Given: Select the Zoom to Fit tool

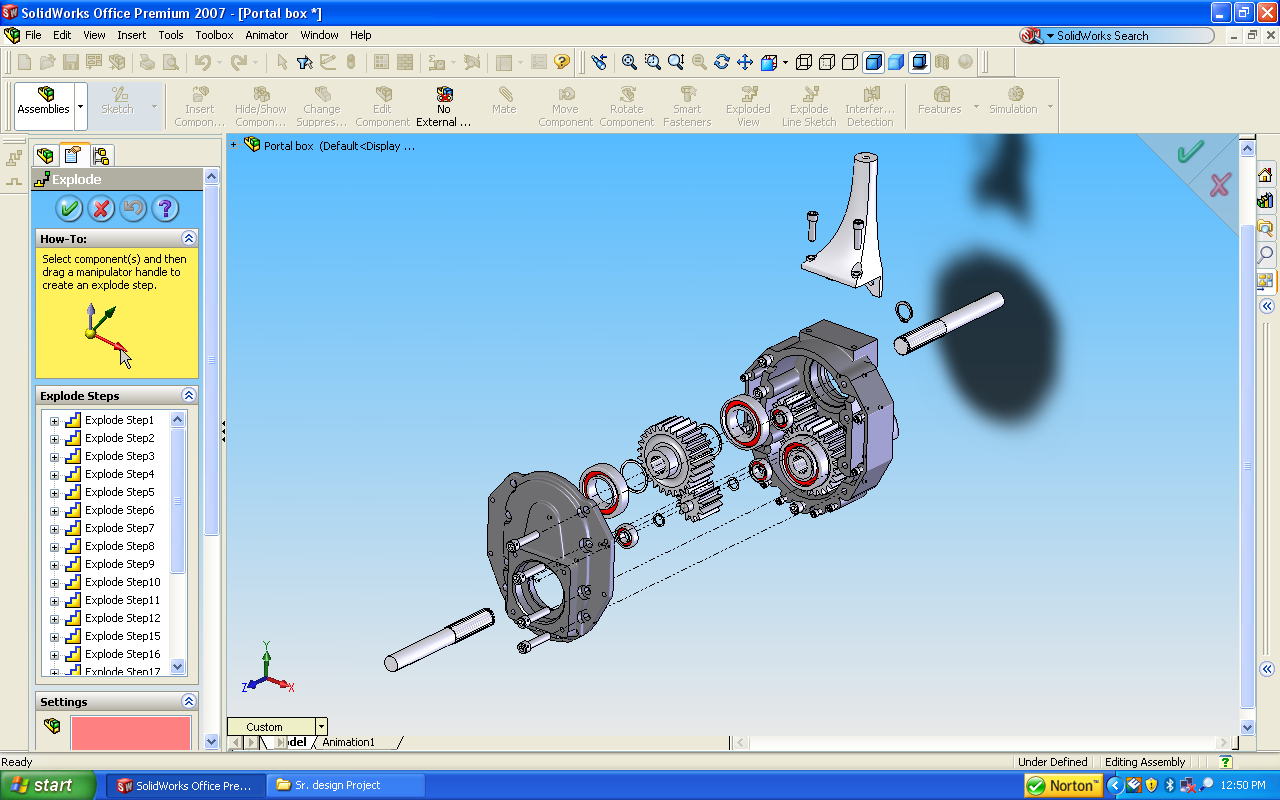Looking at the screenshot, I should (x=629, y=62).
